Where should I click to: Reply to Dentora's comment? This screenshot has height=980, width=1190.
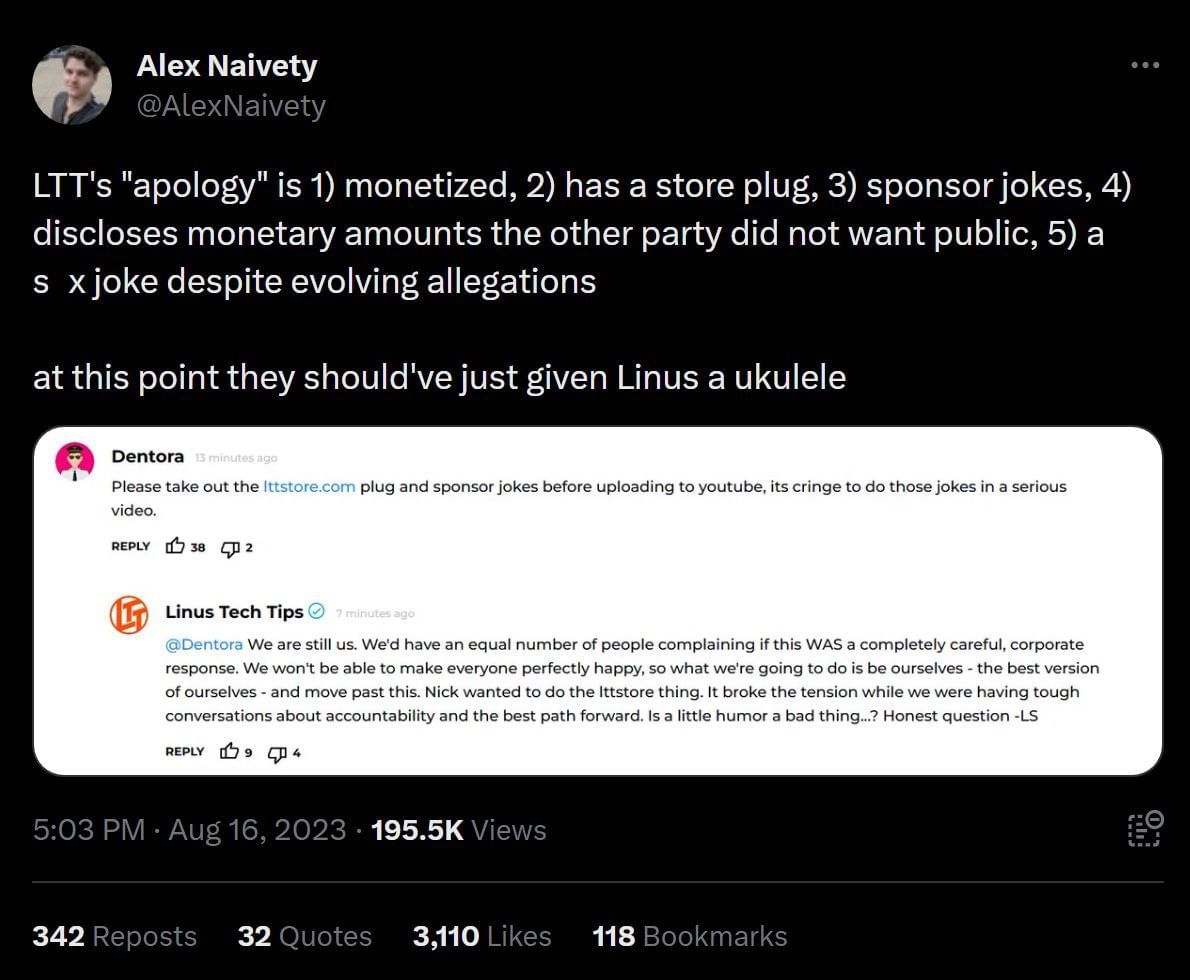pyautogui.click(x=130, y=546)
